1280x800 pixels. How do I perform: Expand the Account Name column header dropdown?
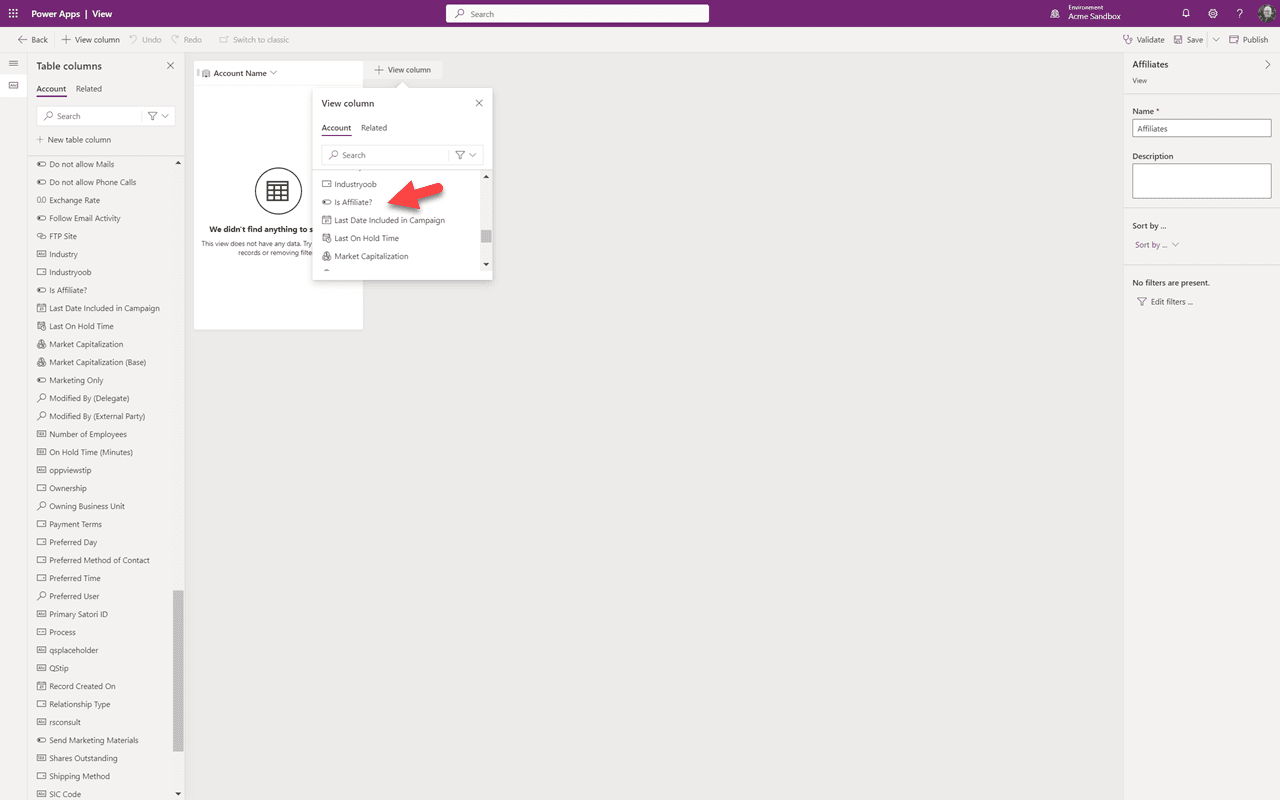pyautogui.click(x=274, y=72)
